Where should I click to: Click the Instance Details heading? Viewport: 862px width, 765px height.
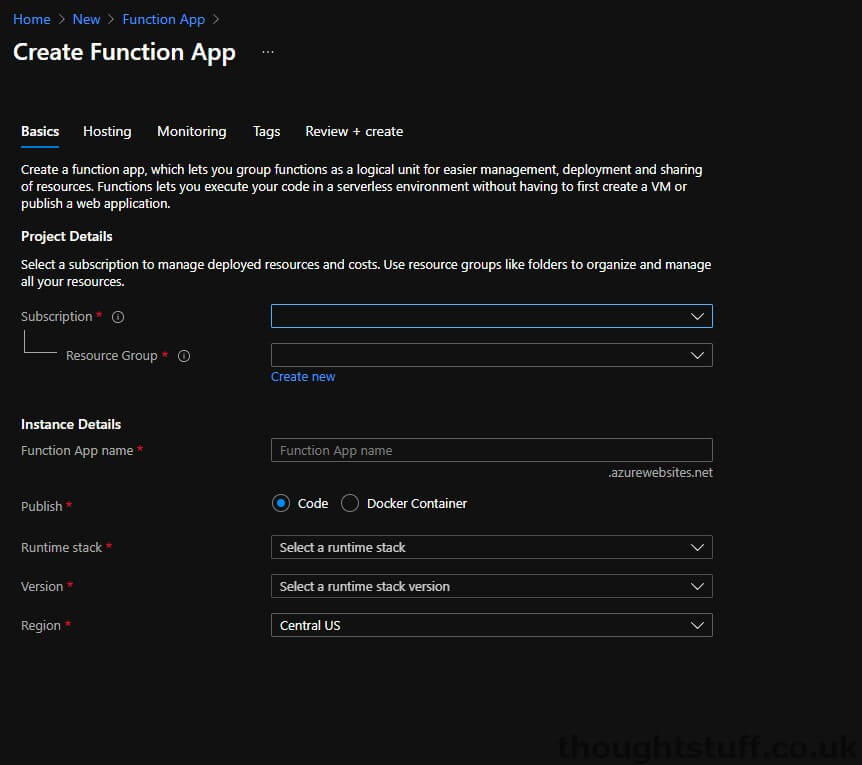click(71, 424)
